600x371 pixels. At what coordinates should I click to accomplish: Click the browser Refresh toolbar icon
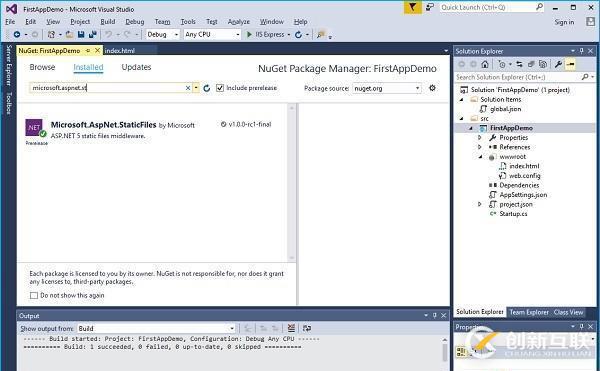pyautogui.click(x=298, y=35)
